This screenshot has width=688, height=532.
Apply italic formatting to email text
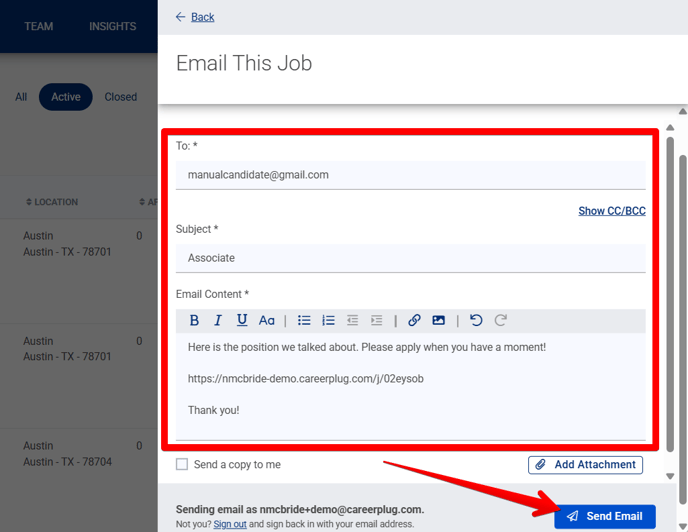(218, 321)
